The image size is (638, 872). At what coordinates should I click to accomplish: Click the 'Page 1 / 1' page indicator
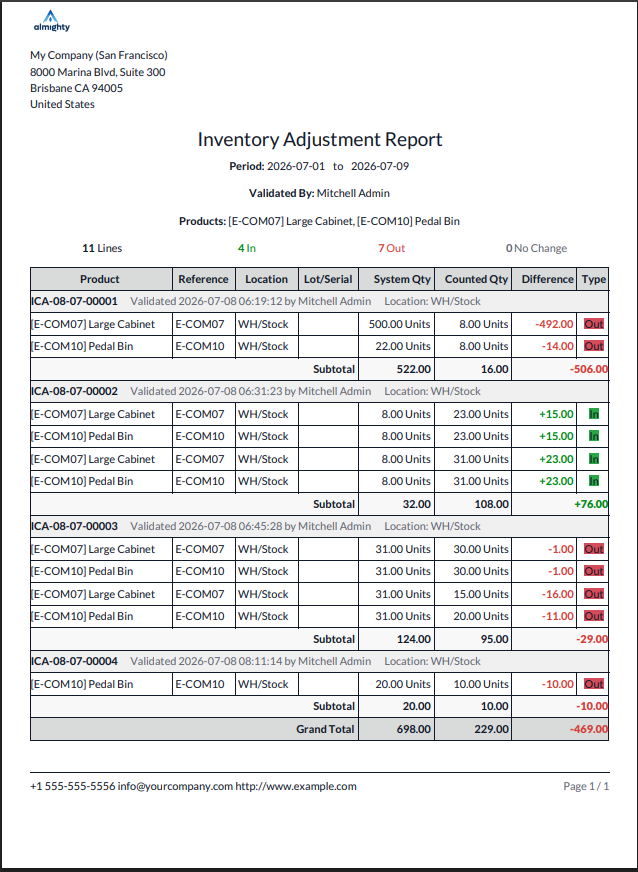(x=586, y=786)
